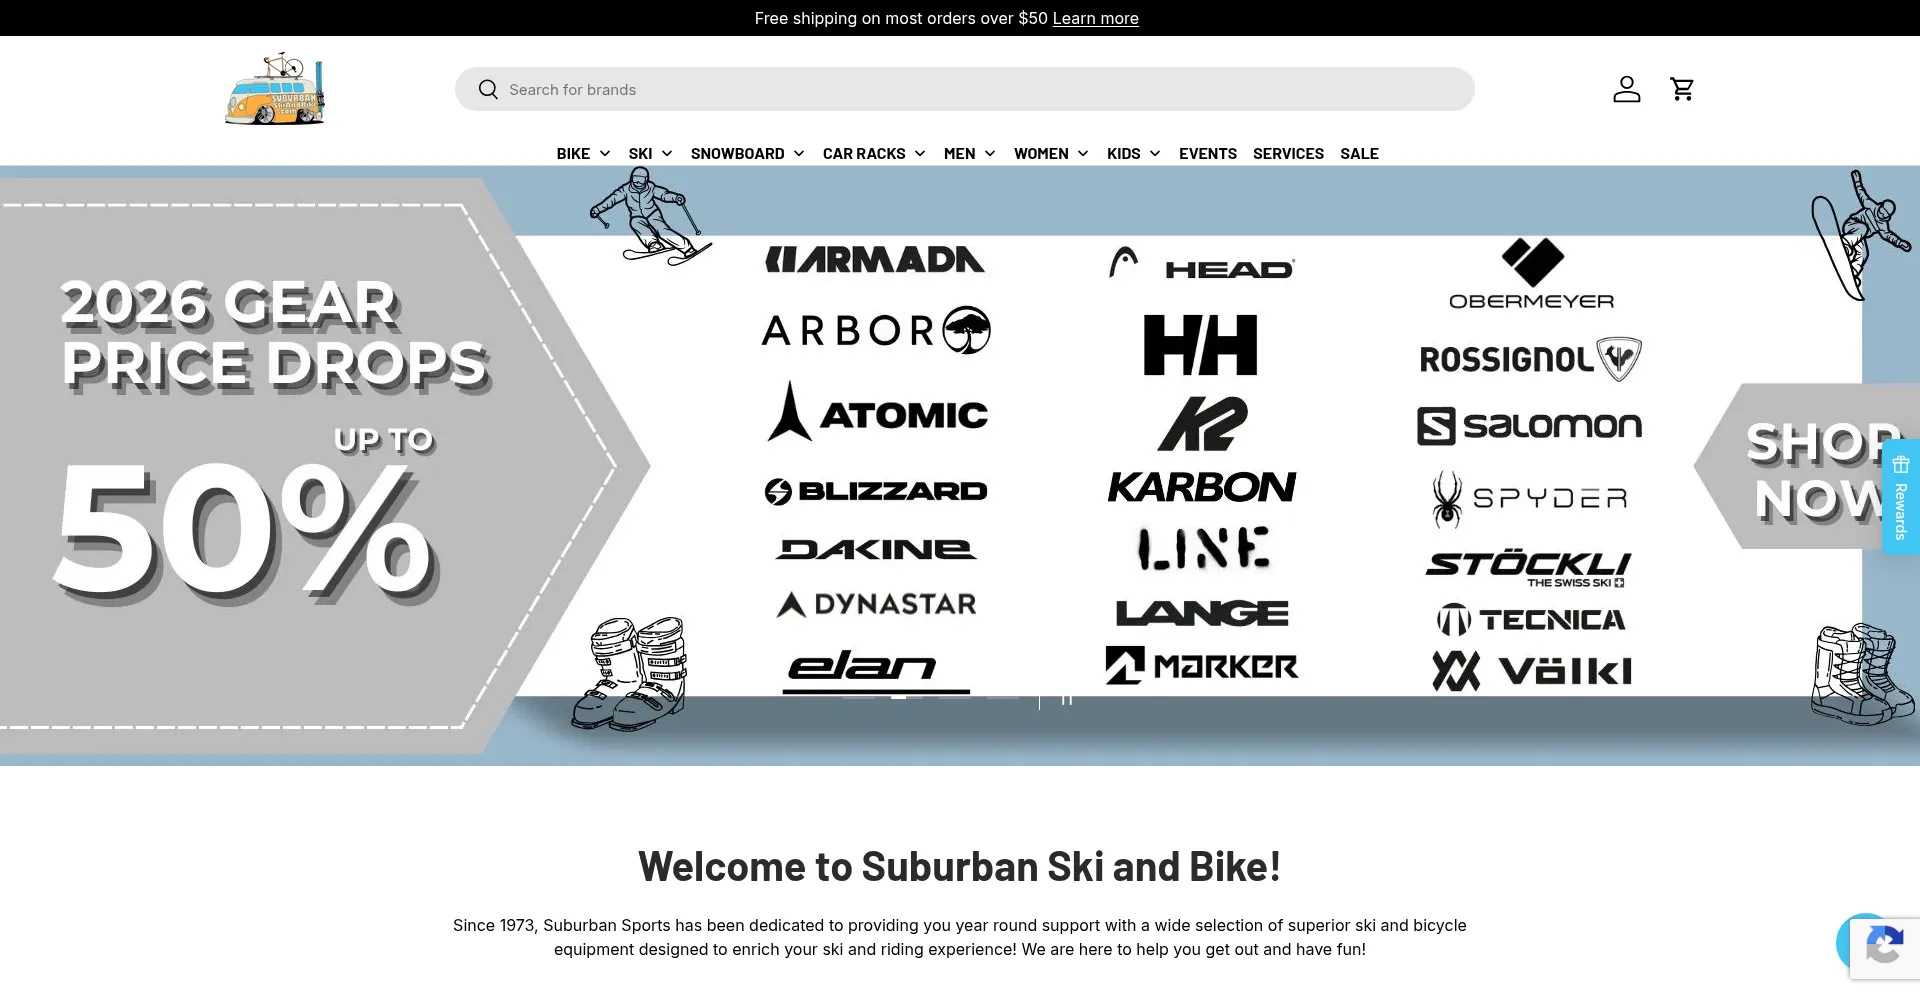The height and width of the screenshot is (993, 1920).
Task: Click the Line brand logo
Action: tap(1203, 549)
